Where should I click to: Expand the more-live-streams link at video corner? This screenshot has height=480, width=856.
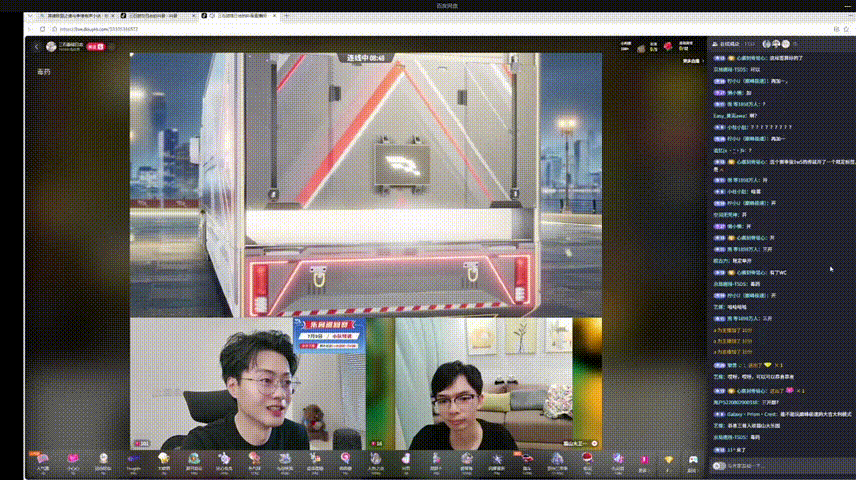(692, 61)
